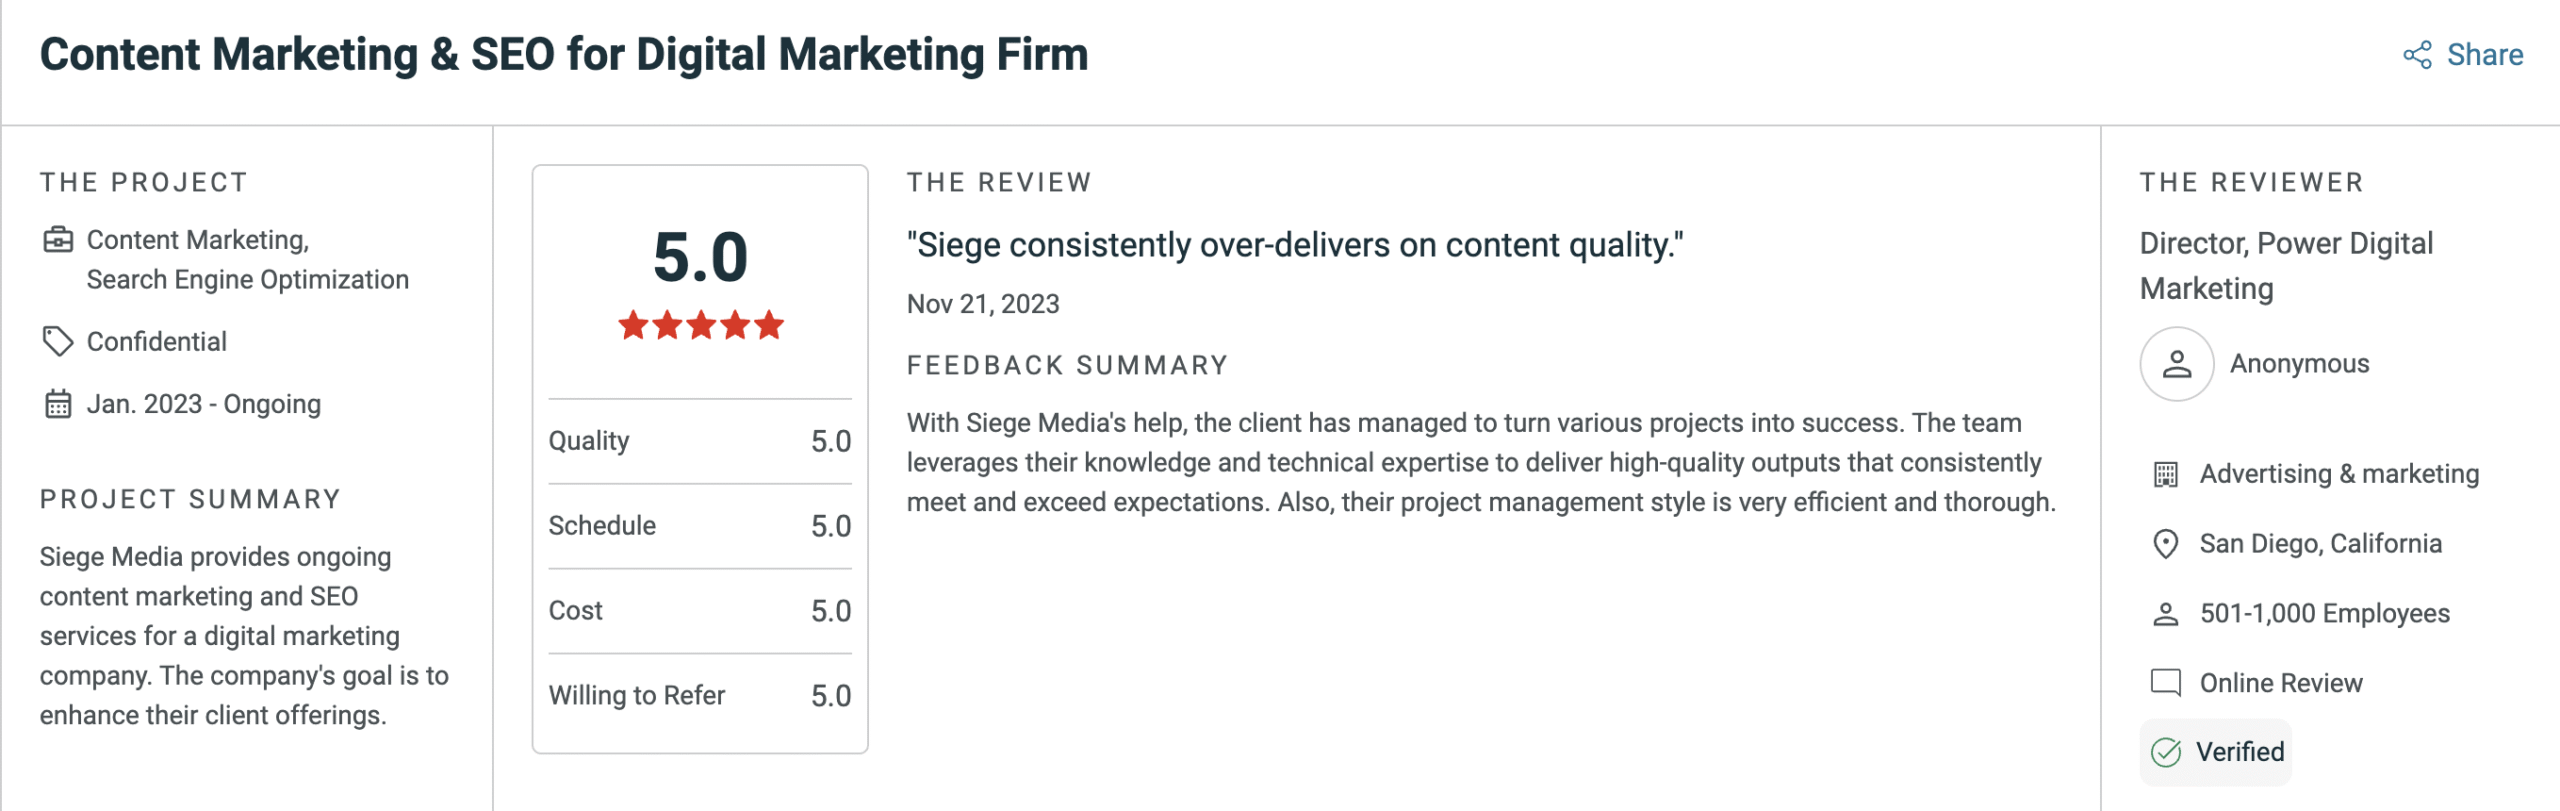Click the Share icon
The width and height of the screenshot is (2560, 811).
coord(2417,55)
